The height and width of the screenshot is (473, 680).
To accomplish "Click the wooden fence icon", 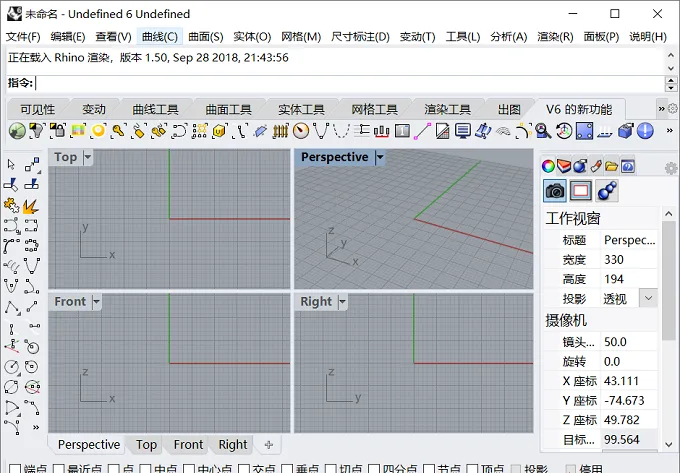I will [x=281, y=130].
